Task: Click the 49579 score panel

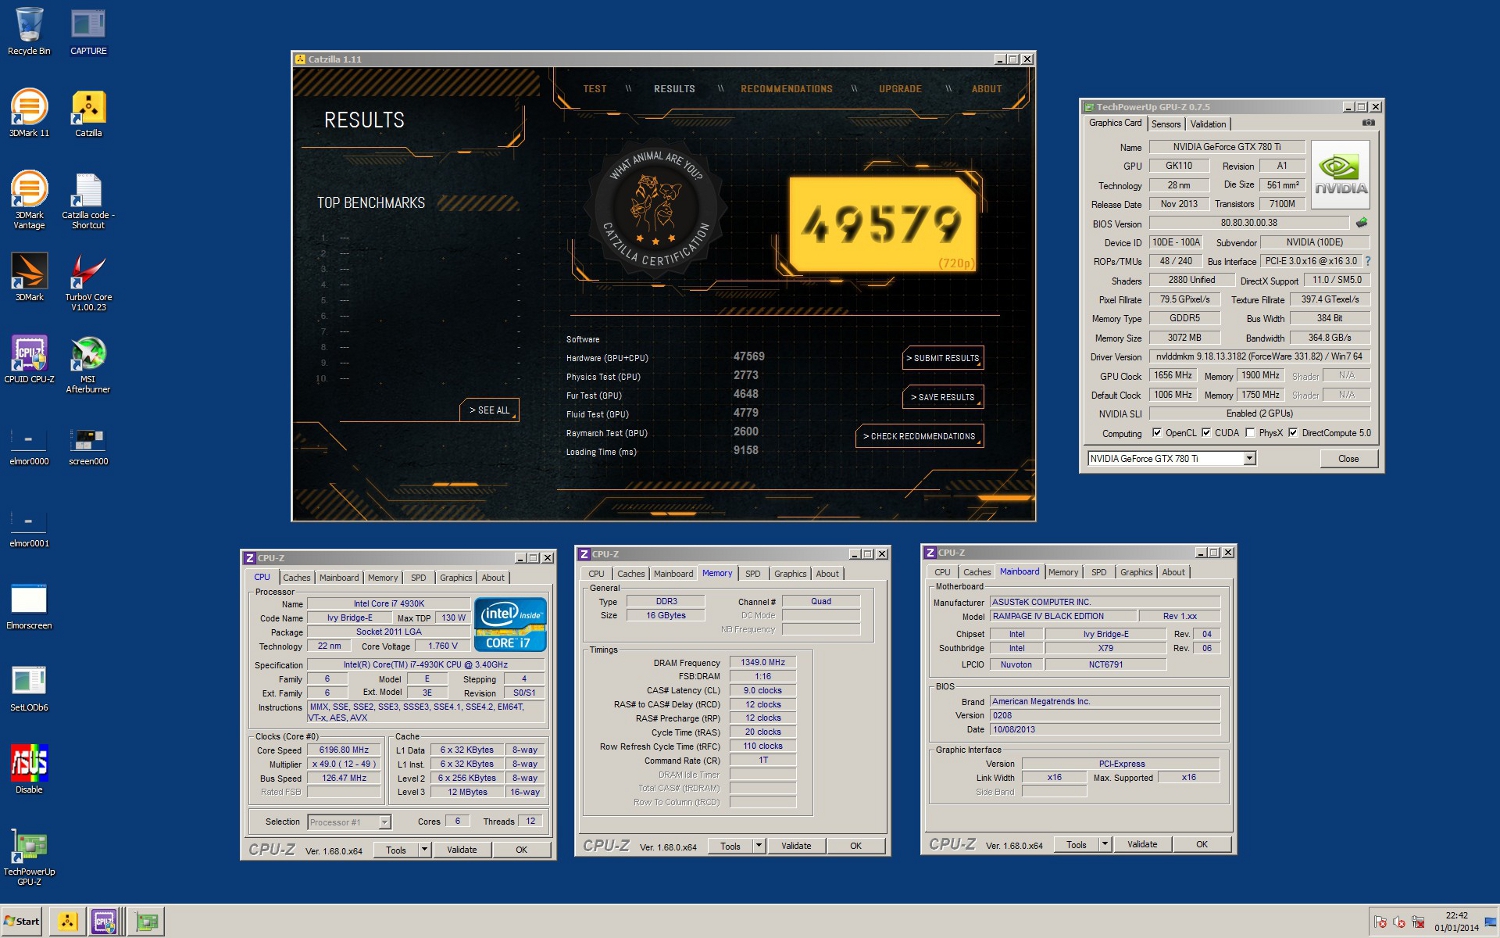Action: click(881, 225)
